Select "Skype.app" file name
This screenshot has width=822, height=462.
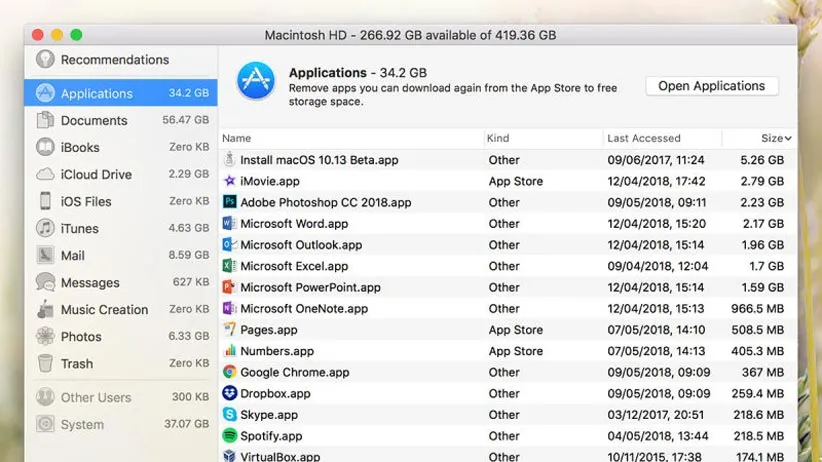click(x=269, y=415)
